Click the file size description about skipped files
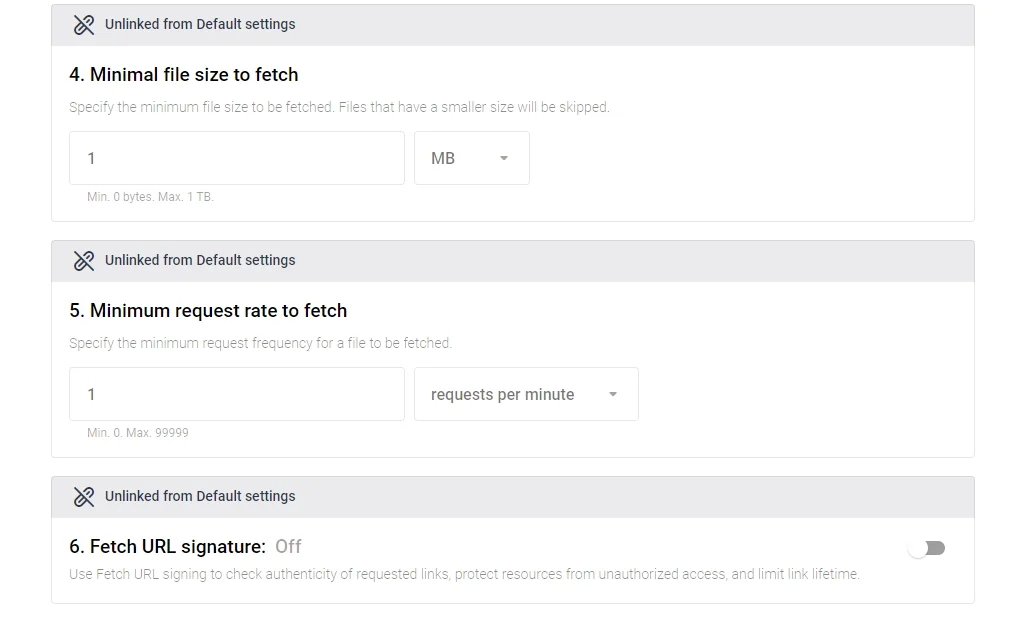The image size is (1036, 628). coord(339,107)
